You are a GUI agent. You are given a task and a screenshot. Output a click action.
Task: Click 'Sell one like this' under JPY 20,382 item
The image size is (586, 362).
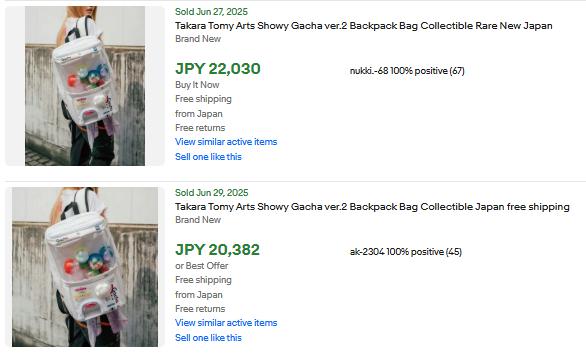(208, 337)
